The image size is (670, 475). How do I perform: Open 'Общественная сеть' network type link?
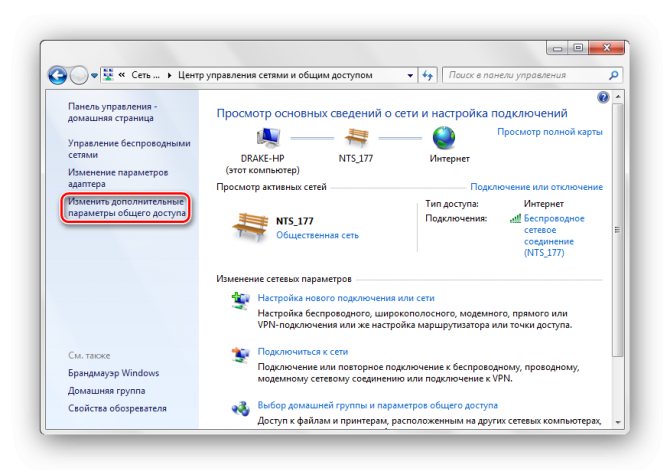coord(317,235)
